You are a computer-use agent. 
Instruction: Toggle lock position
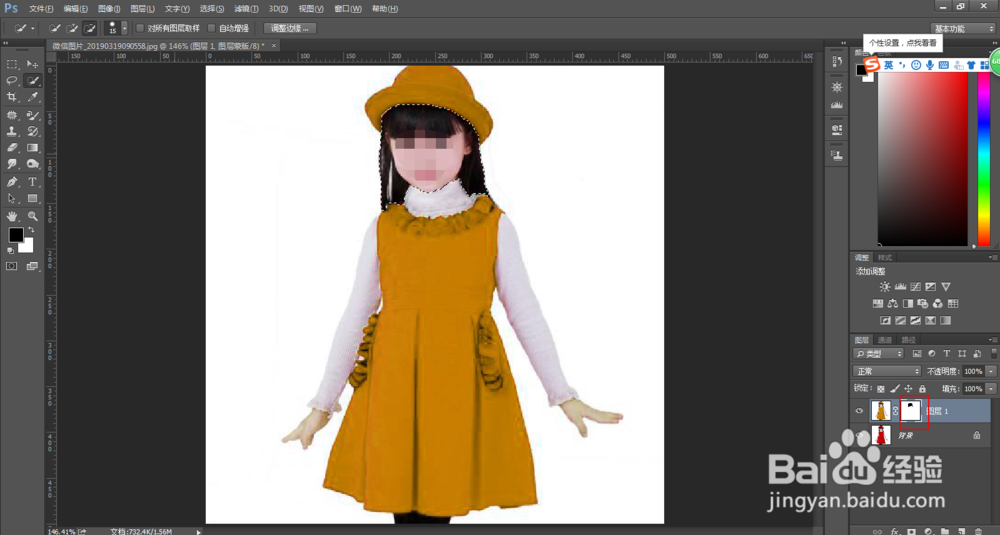pos(908,388)
